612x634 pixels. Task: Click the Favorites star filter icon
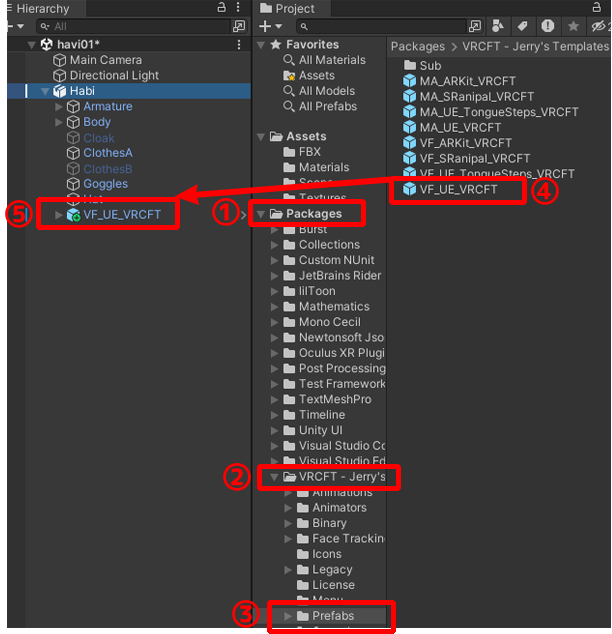[573, 26]
